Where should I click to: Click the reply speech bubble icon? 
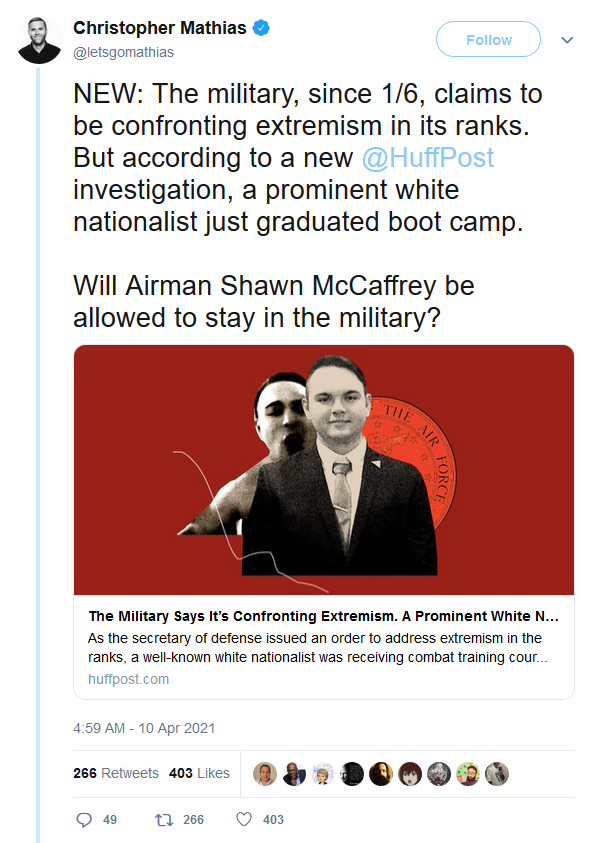[x=84, y=819]
